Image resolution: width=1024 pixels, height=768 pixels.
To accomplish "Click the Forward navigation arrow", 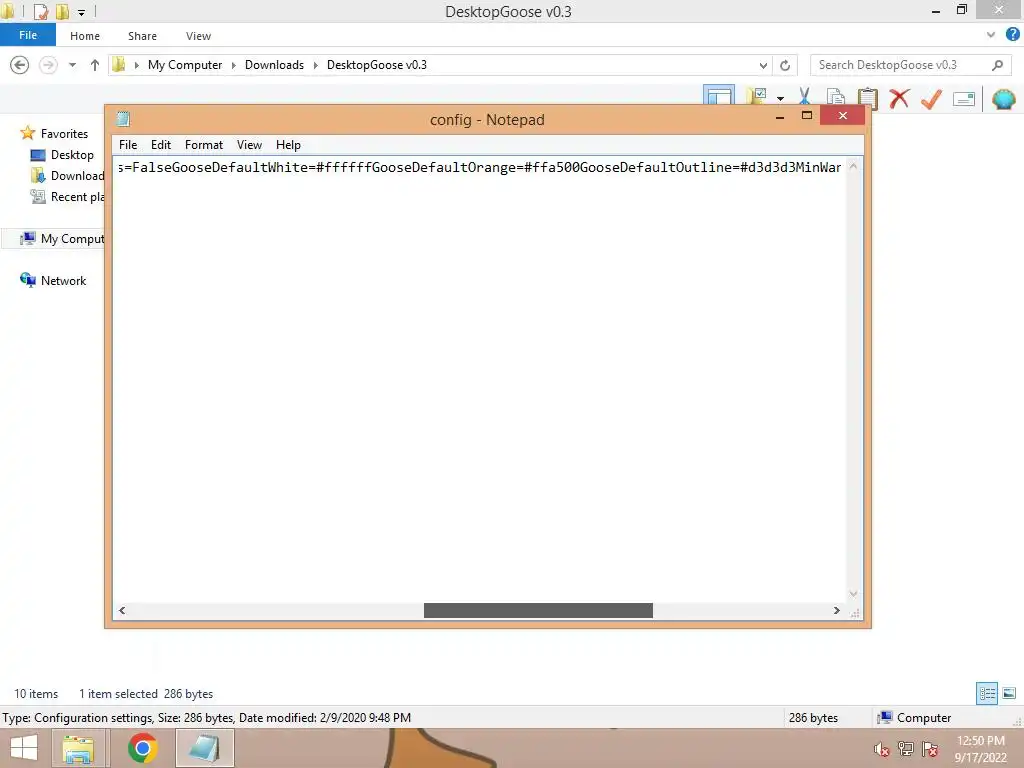I will 48,65.
